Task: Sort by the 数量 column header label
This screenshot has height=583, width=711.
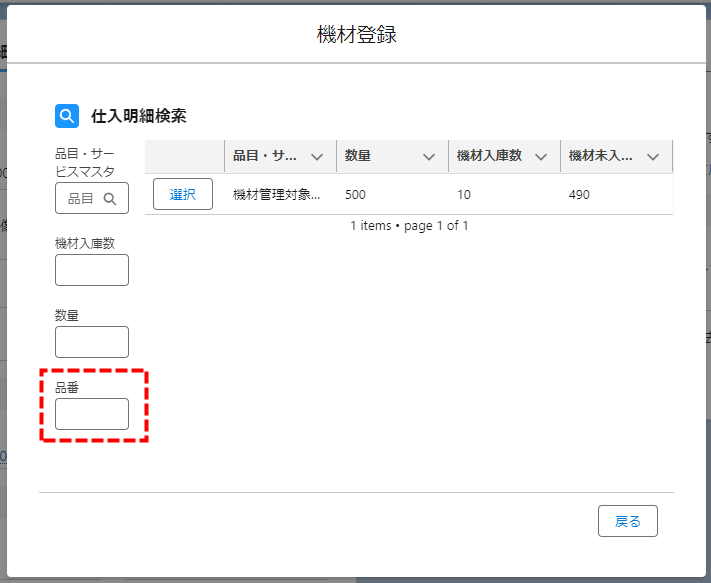Action: [358, 157]
